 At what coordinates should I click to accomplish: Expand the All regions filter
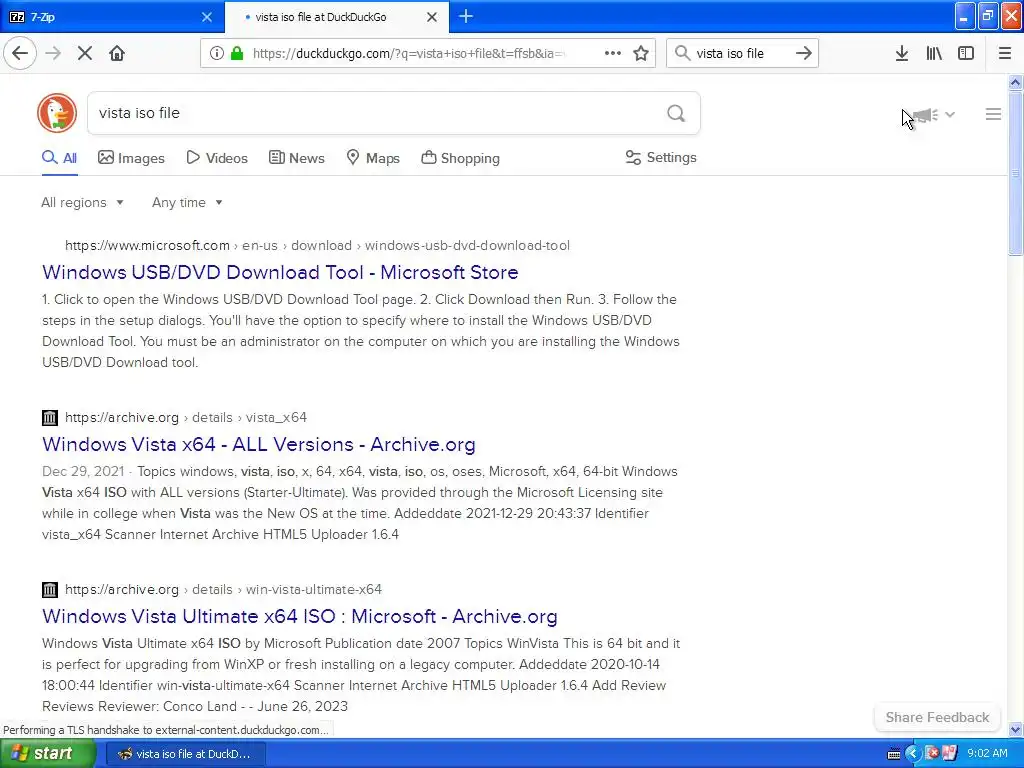[82, 202]
